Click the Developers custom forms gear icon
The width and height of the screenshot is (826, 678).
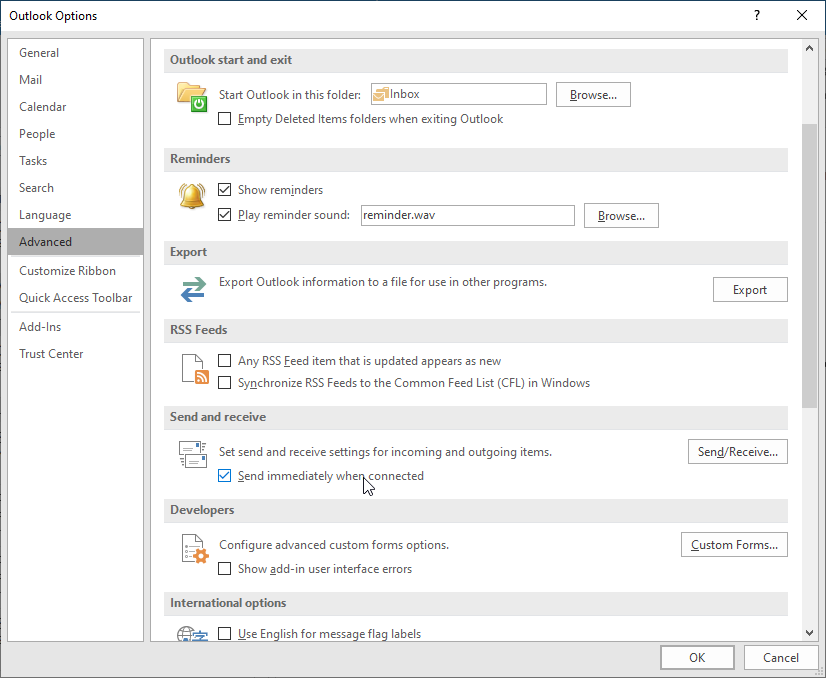tap(195, 549)
